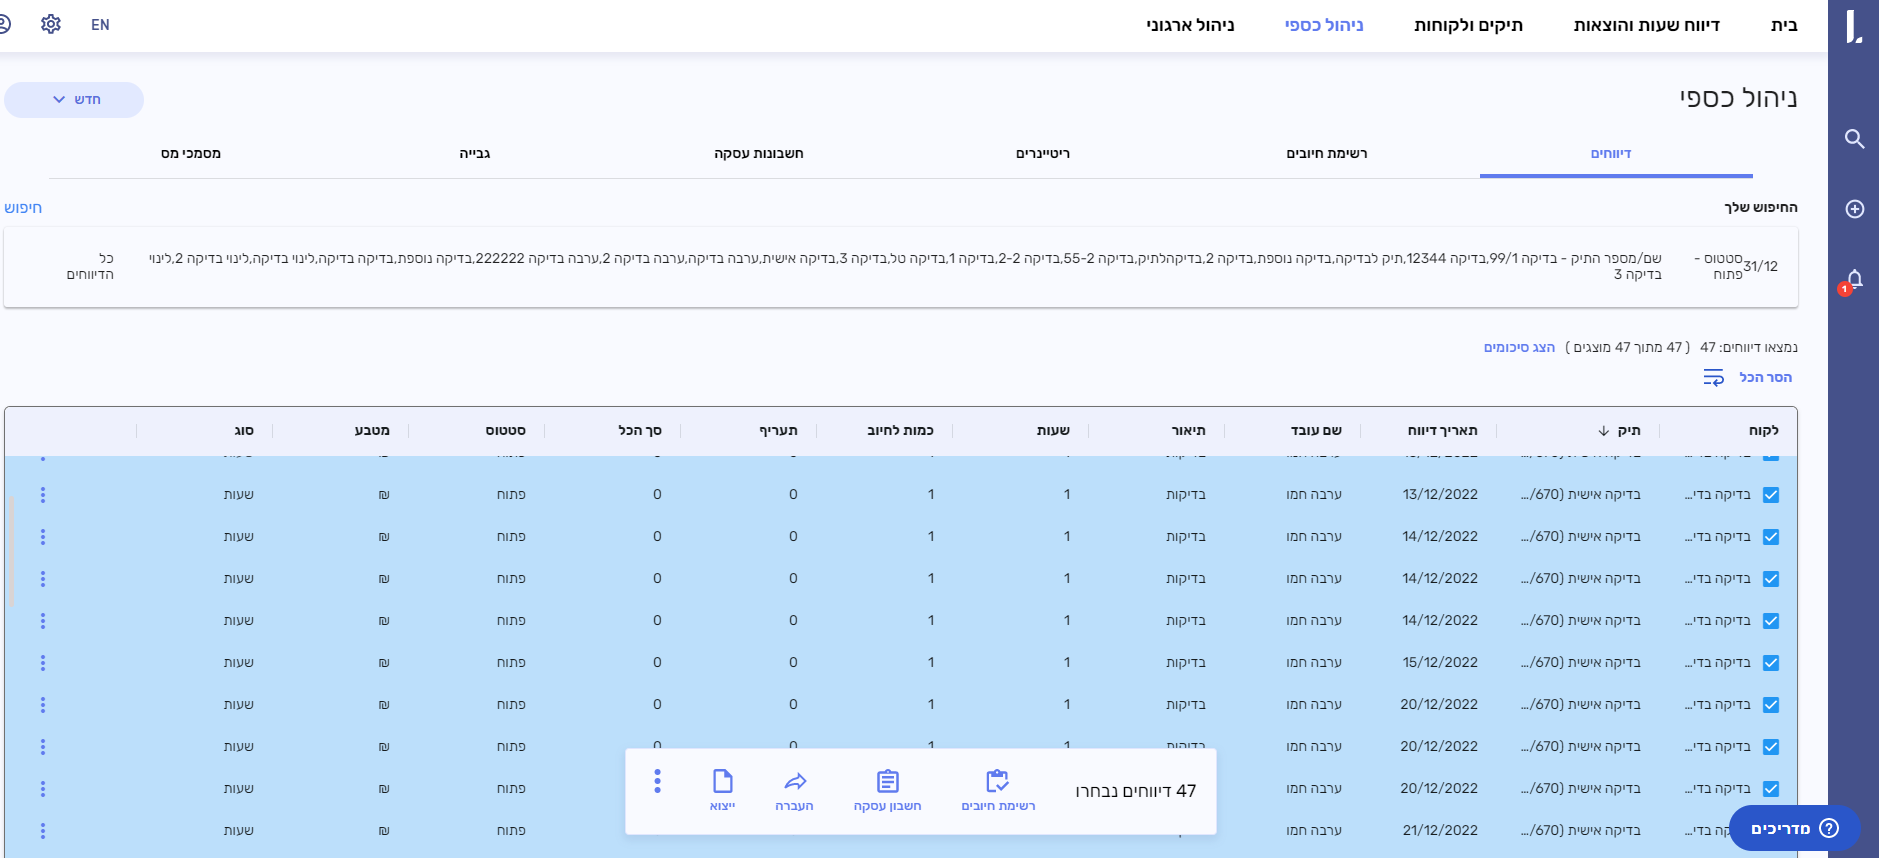The width and height of the screenshot is (1879, 858).
Task: Expand the חדש dropdown button
Action: [75, 100]
